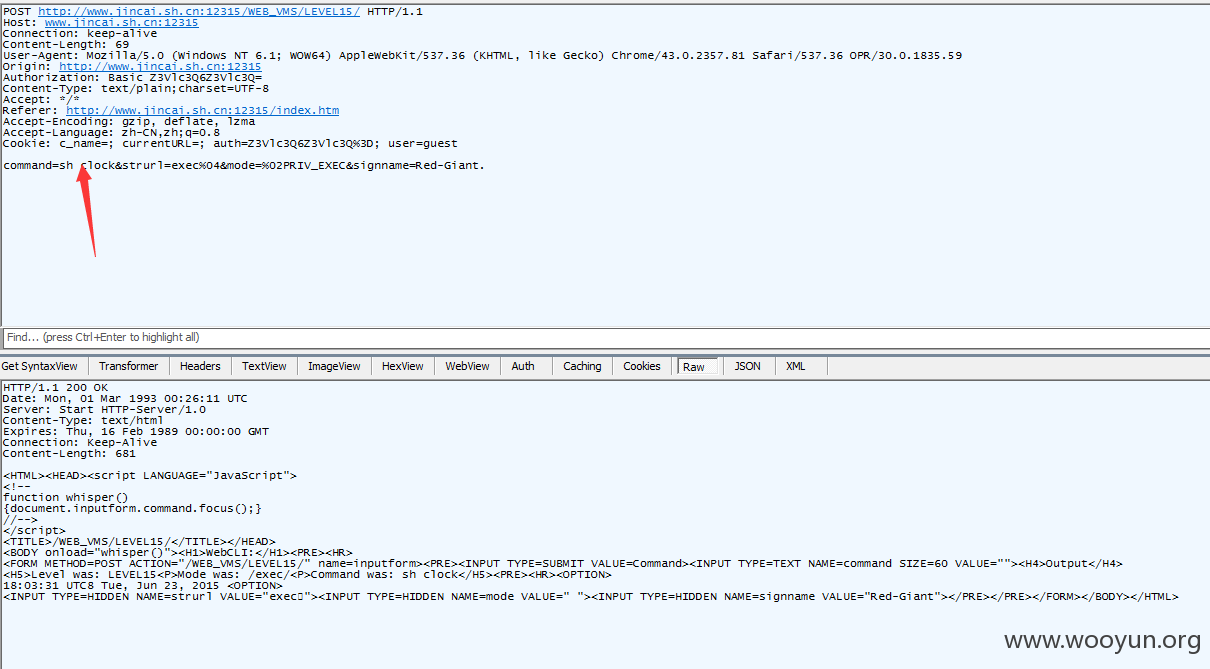This screenshot has height=669, width=1210.
Task: Click the BODY onload whisper line
Action: [x=177, y=552]
